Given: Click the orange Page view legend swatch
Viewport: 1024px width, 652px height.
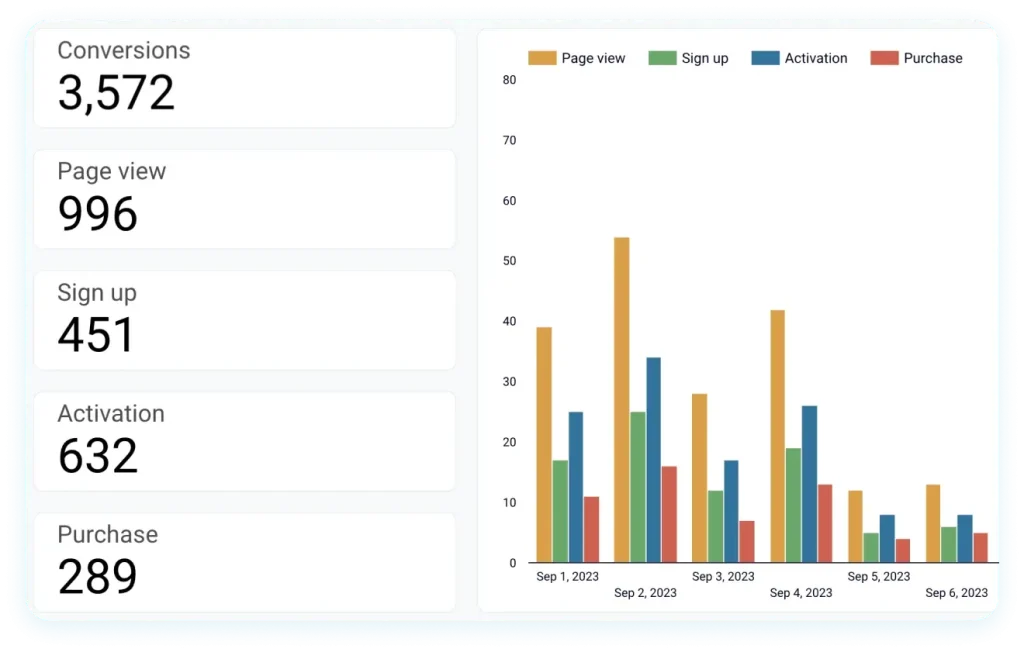Looking at the screenshot, I should 542,58.
